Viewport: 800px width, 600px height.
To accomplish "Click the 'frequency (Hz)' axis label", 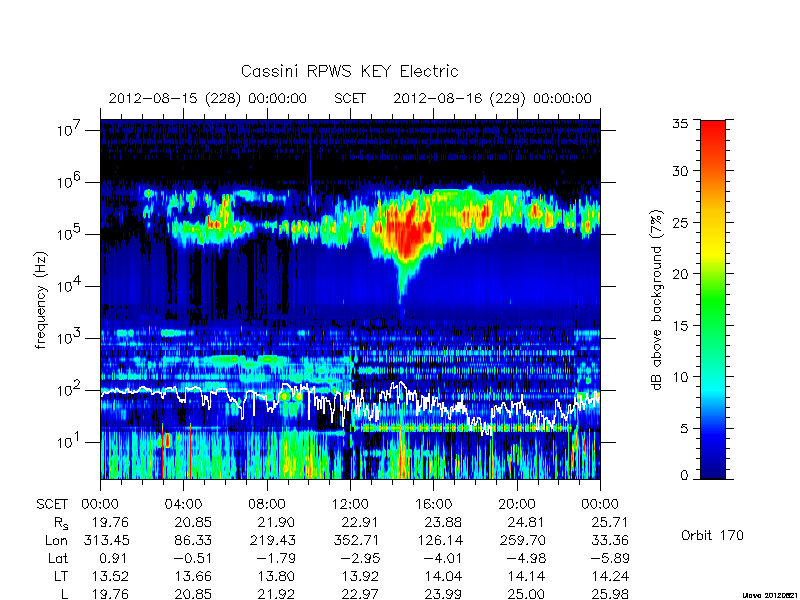I will [41, 301].
